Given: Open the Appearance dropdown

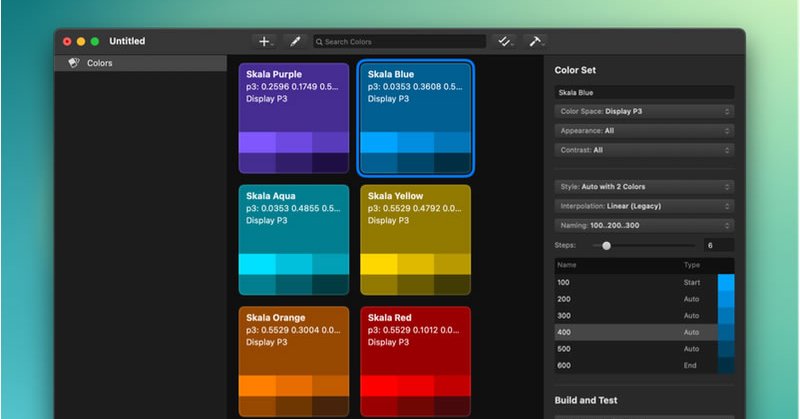Looking at the screenshot, I should tap(644, 131).
